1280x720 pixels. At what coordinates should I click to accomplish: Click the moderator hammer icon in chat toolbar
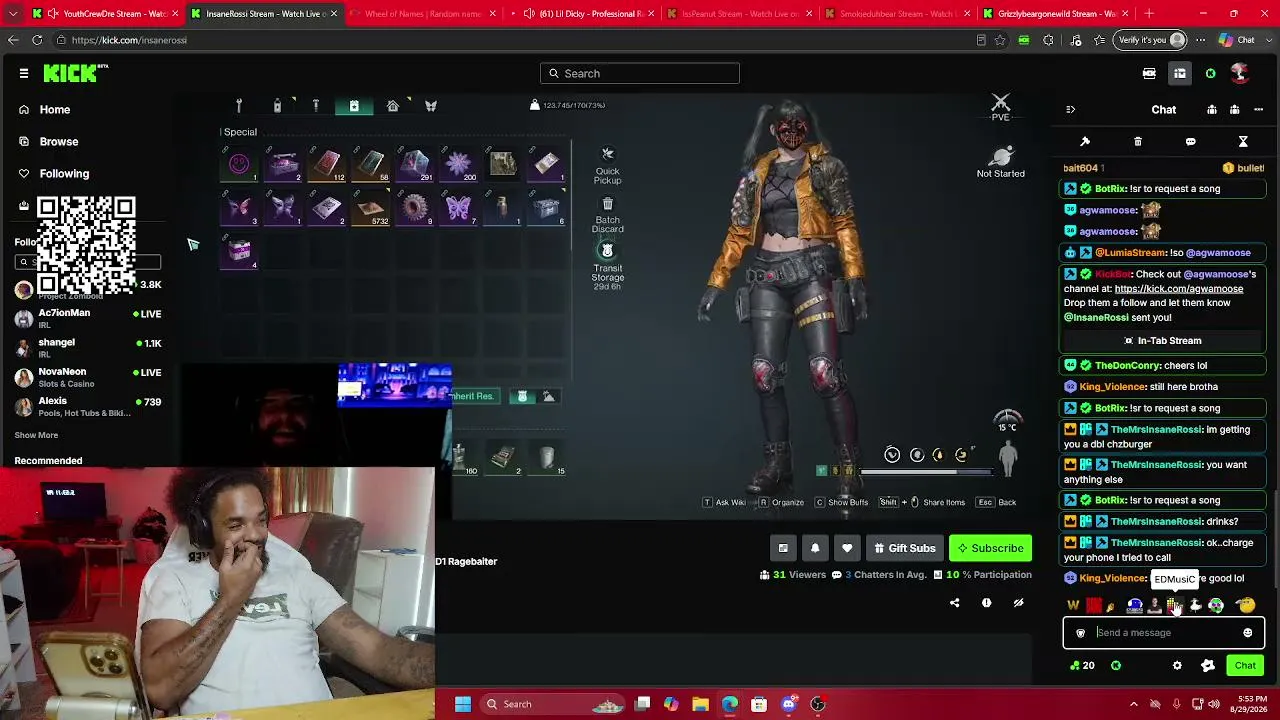1085,142
